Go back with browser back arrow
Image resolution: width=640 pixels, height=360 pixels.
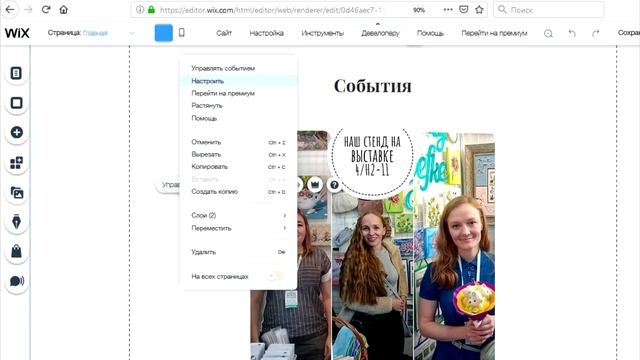[10, 9]
